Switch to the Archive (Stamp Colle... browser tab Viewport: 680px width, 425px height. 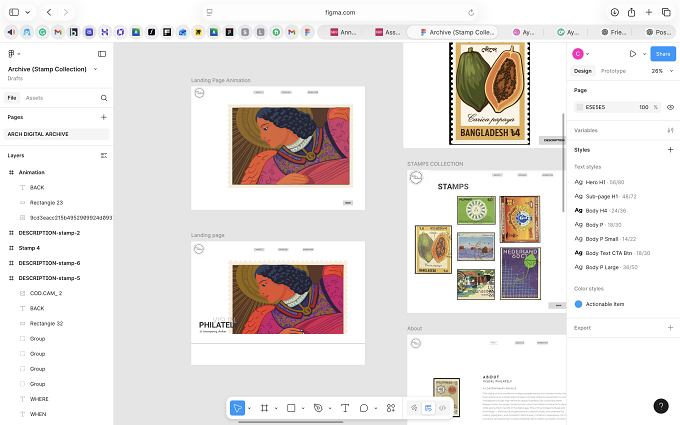click(x=453, y=32)
